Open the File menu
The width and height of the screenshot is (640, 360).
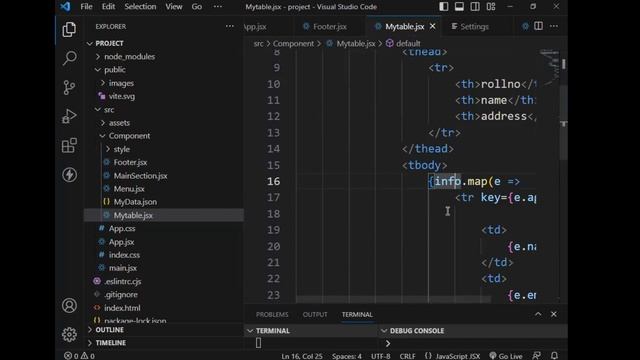pyautogui.click(x=86, y=7)
